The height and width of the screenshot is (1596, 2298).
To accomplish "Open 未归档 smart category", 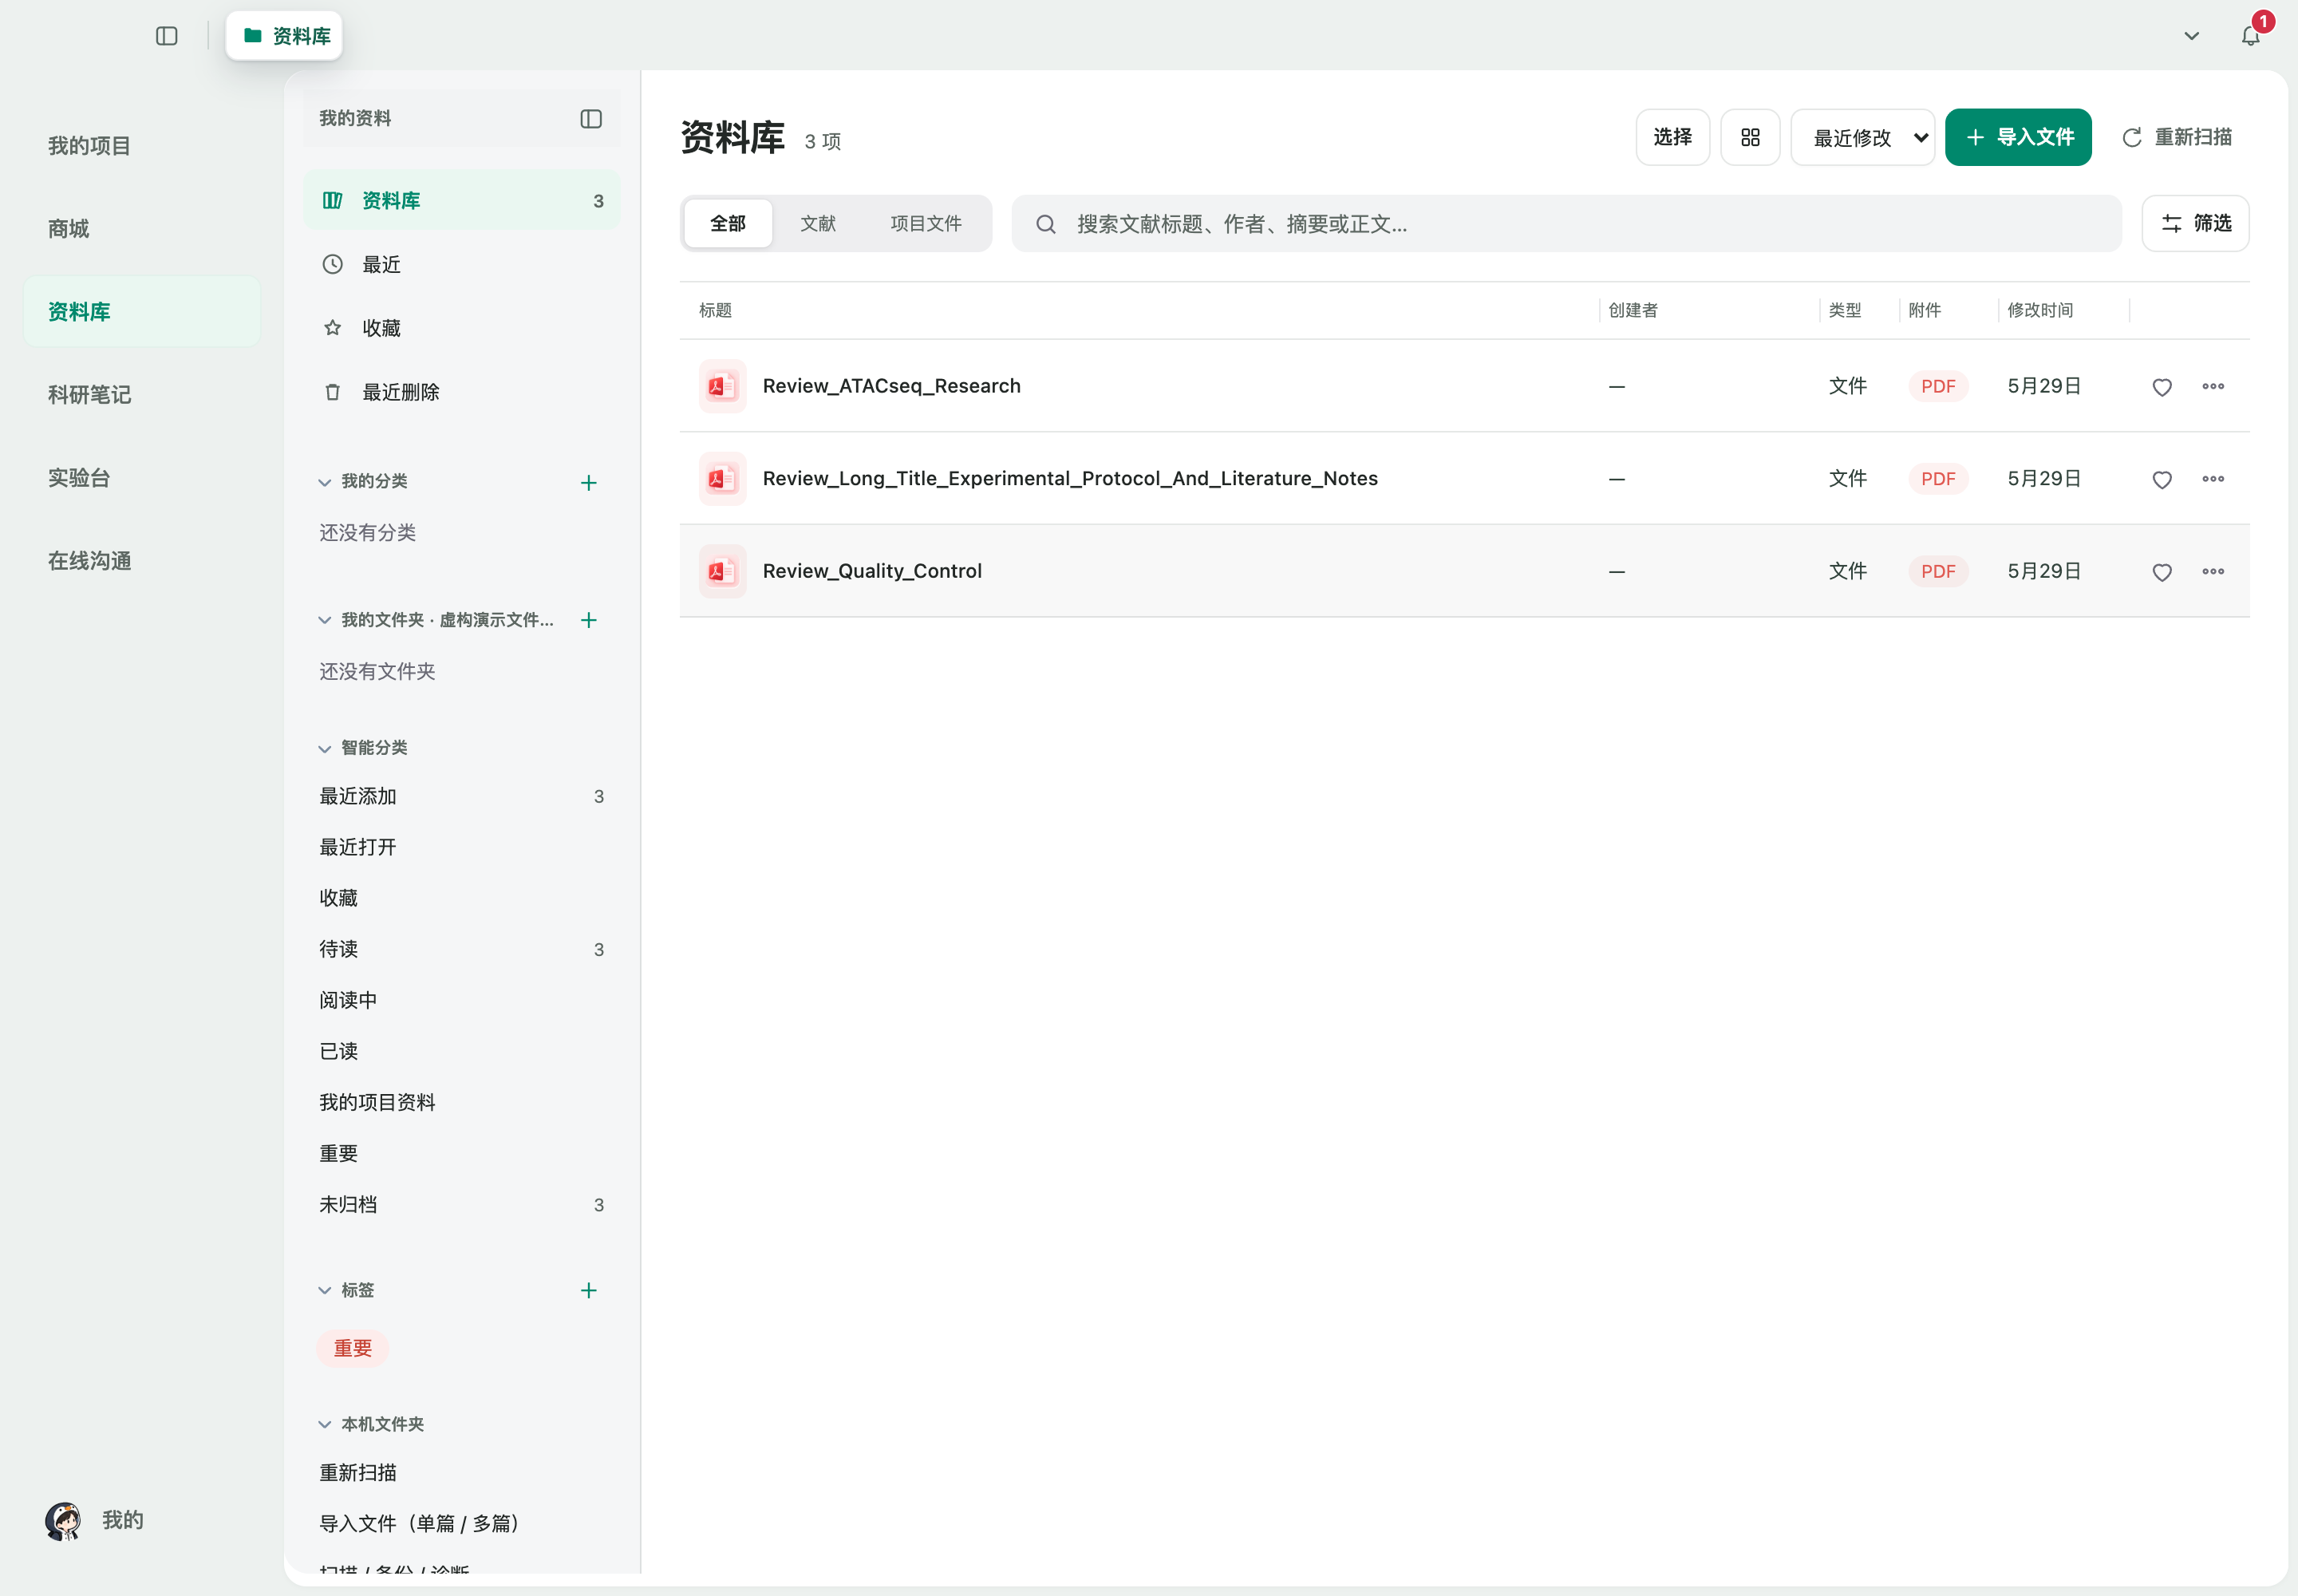I will click(x=461, y=1204).
